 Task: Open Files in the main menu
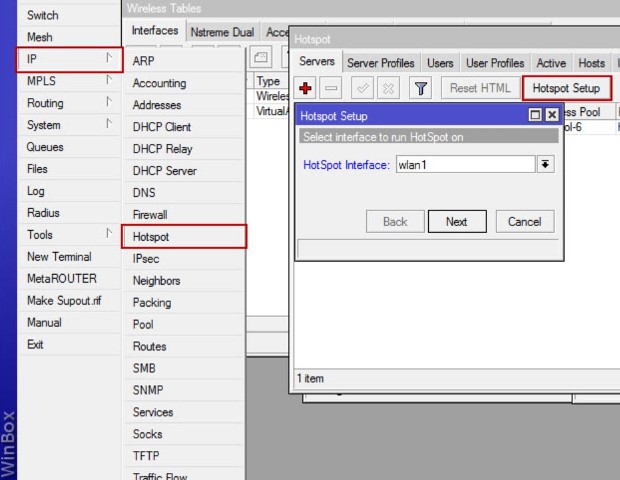(69, 169)
